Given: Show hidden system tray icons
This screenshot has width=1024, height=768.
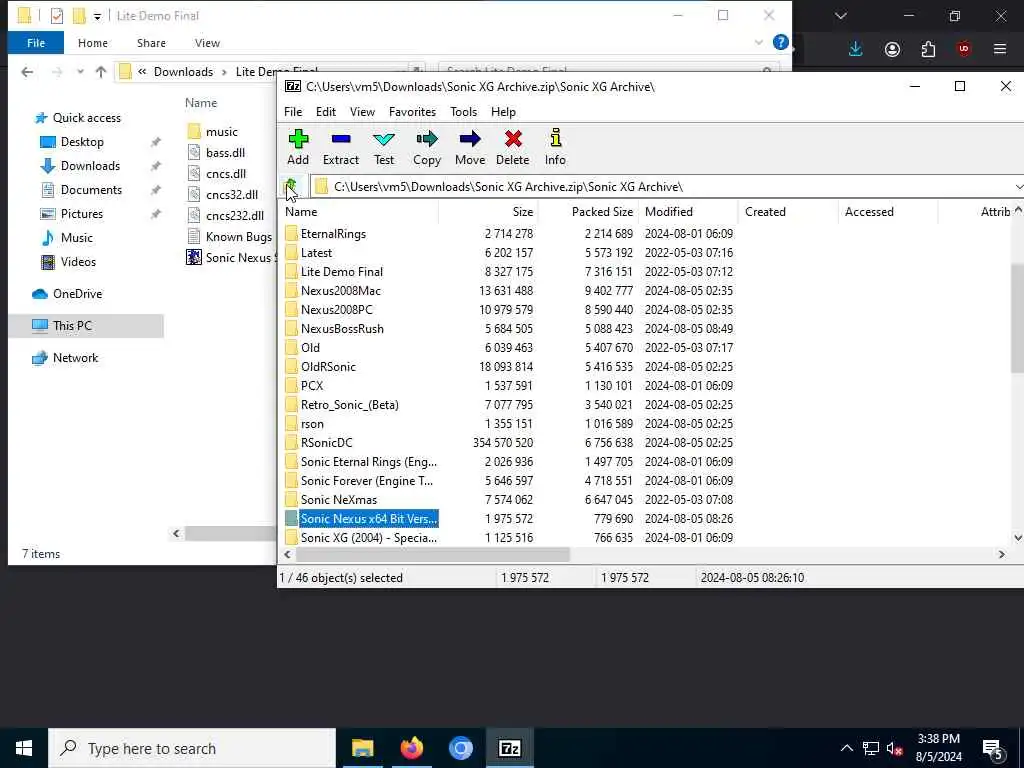Looking at the screenshot, I should click(846, 748).
